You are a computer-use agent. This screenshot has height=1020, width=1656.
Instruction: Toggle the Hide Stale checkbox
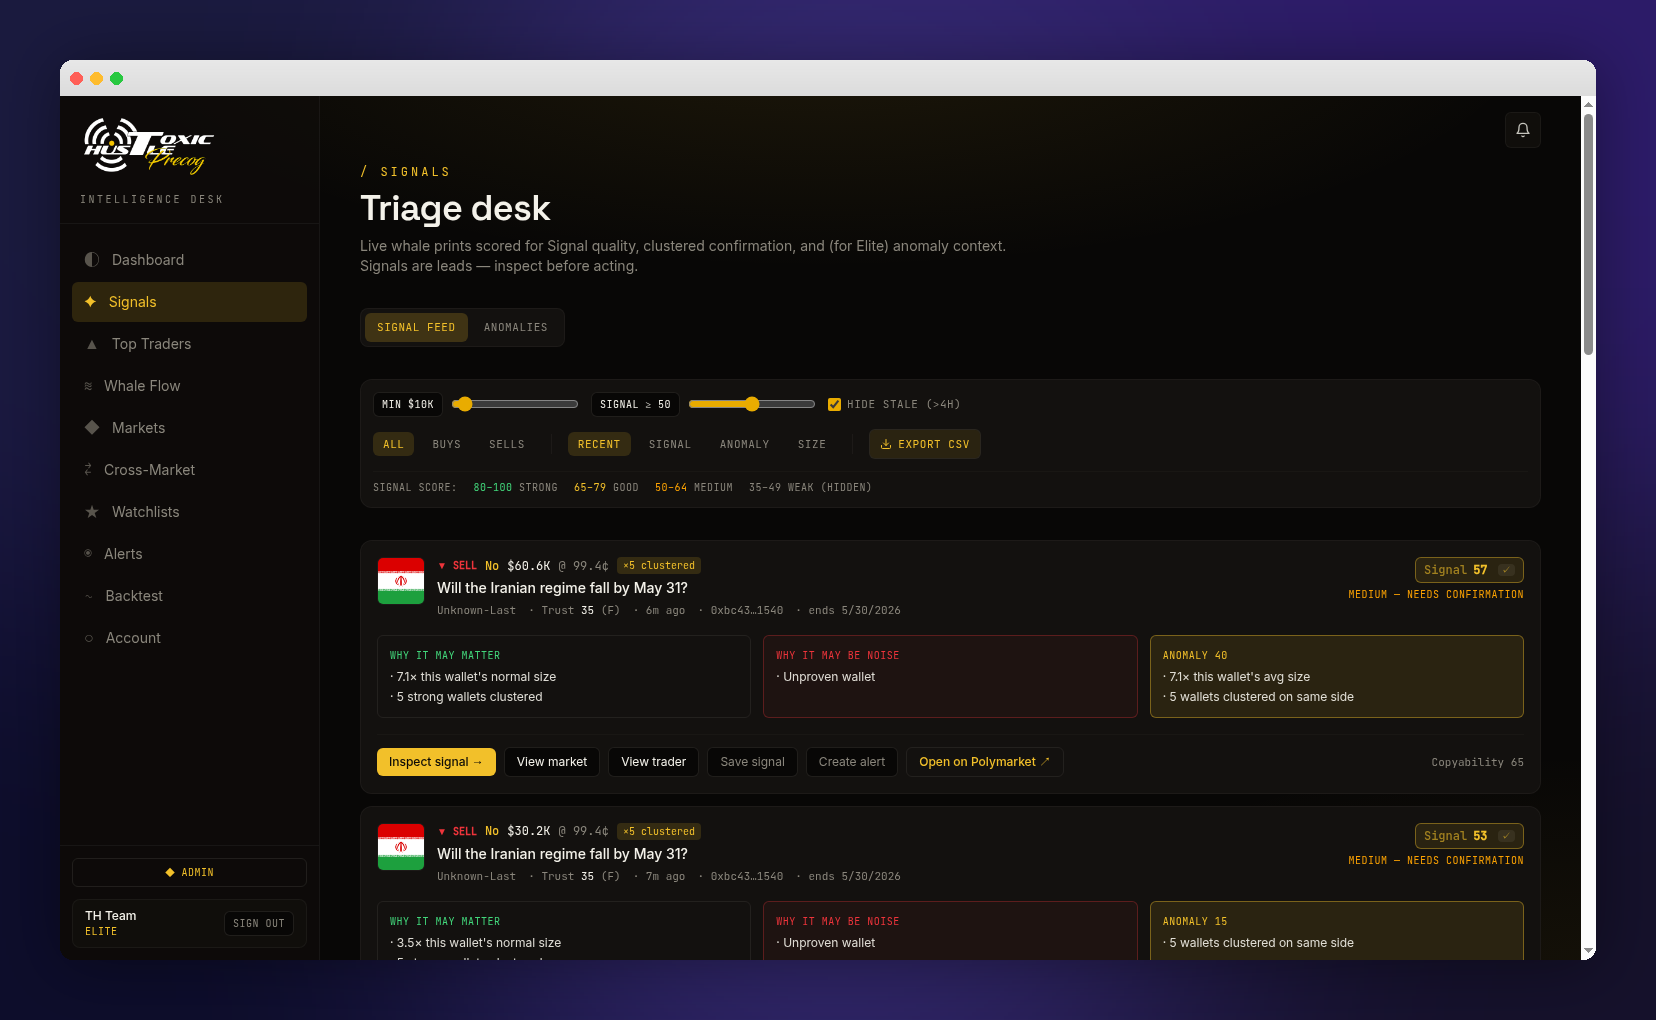(x=834, y=404)
